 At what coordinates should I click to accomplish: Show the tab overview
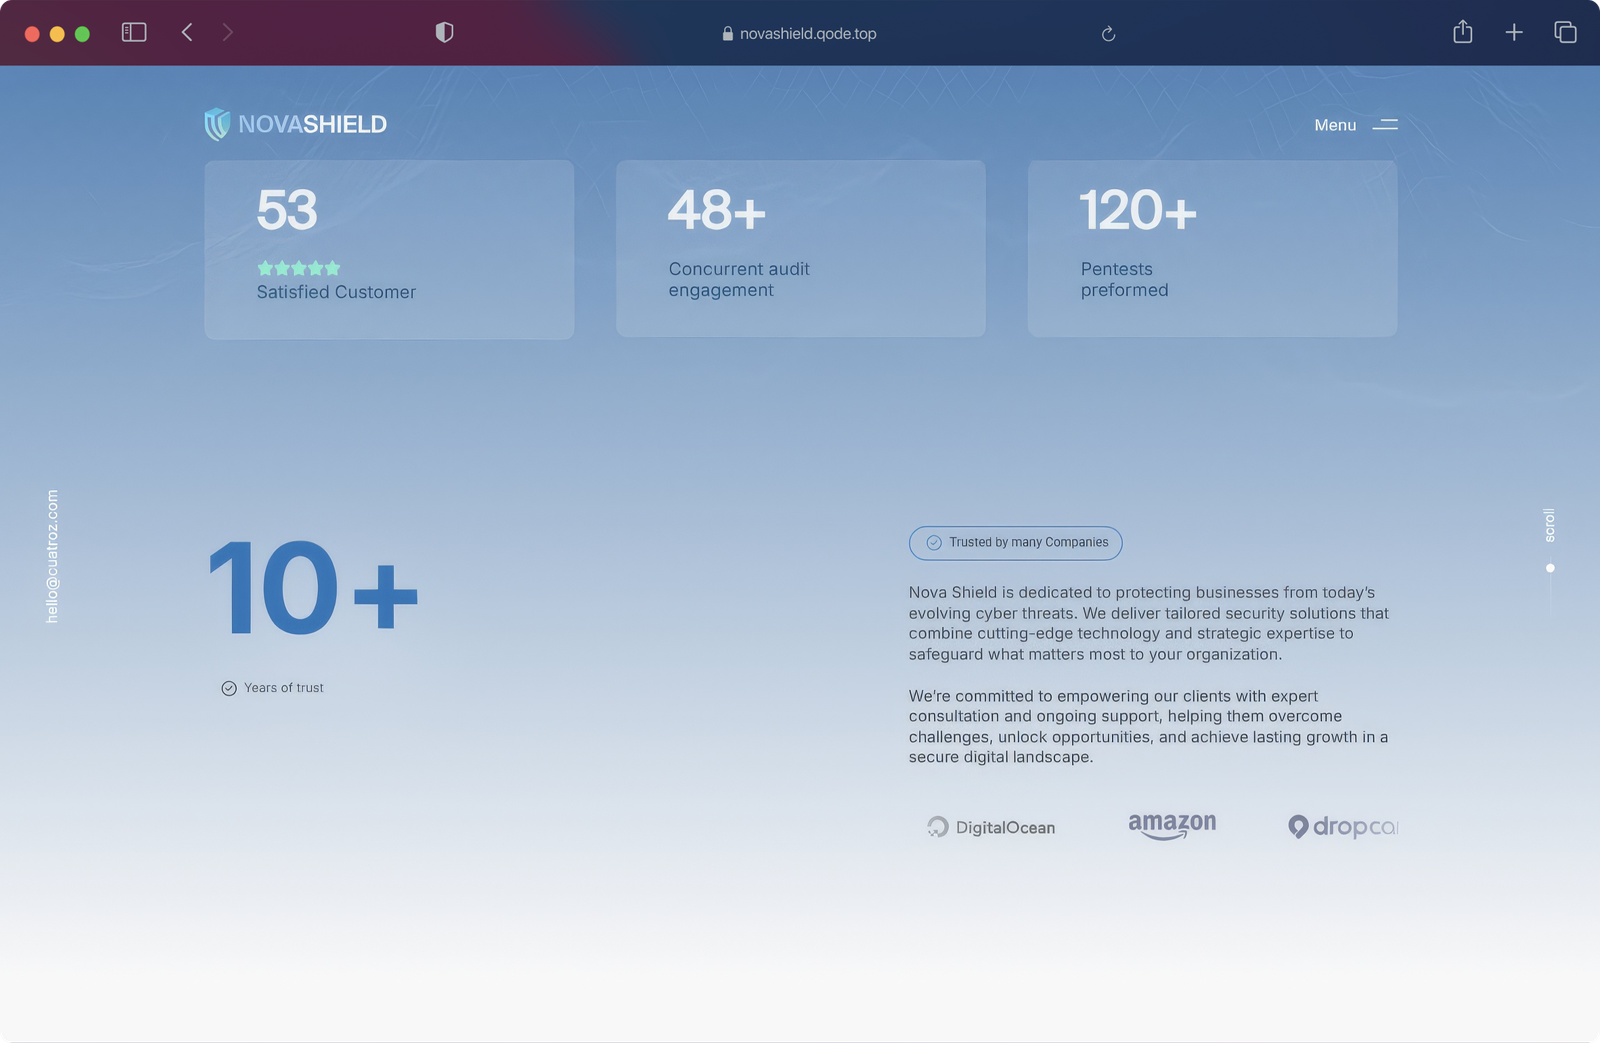[1565, 33]
